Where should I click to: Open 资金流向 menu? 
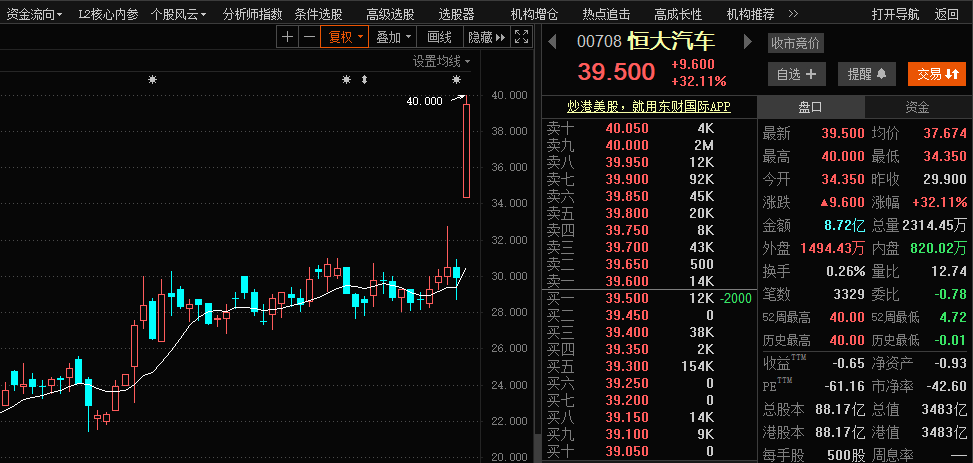coord(34,14)
